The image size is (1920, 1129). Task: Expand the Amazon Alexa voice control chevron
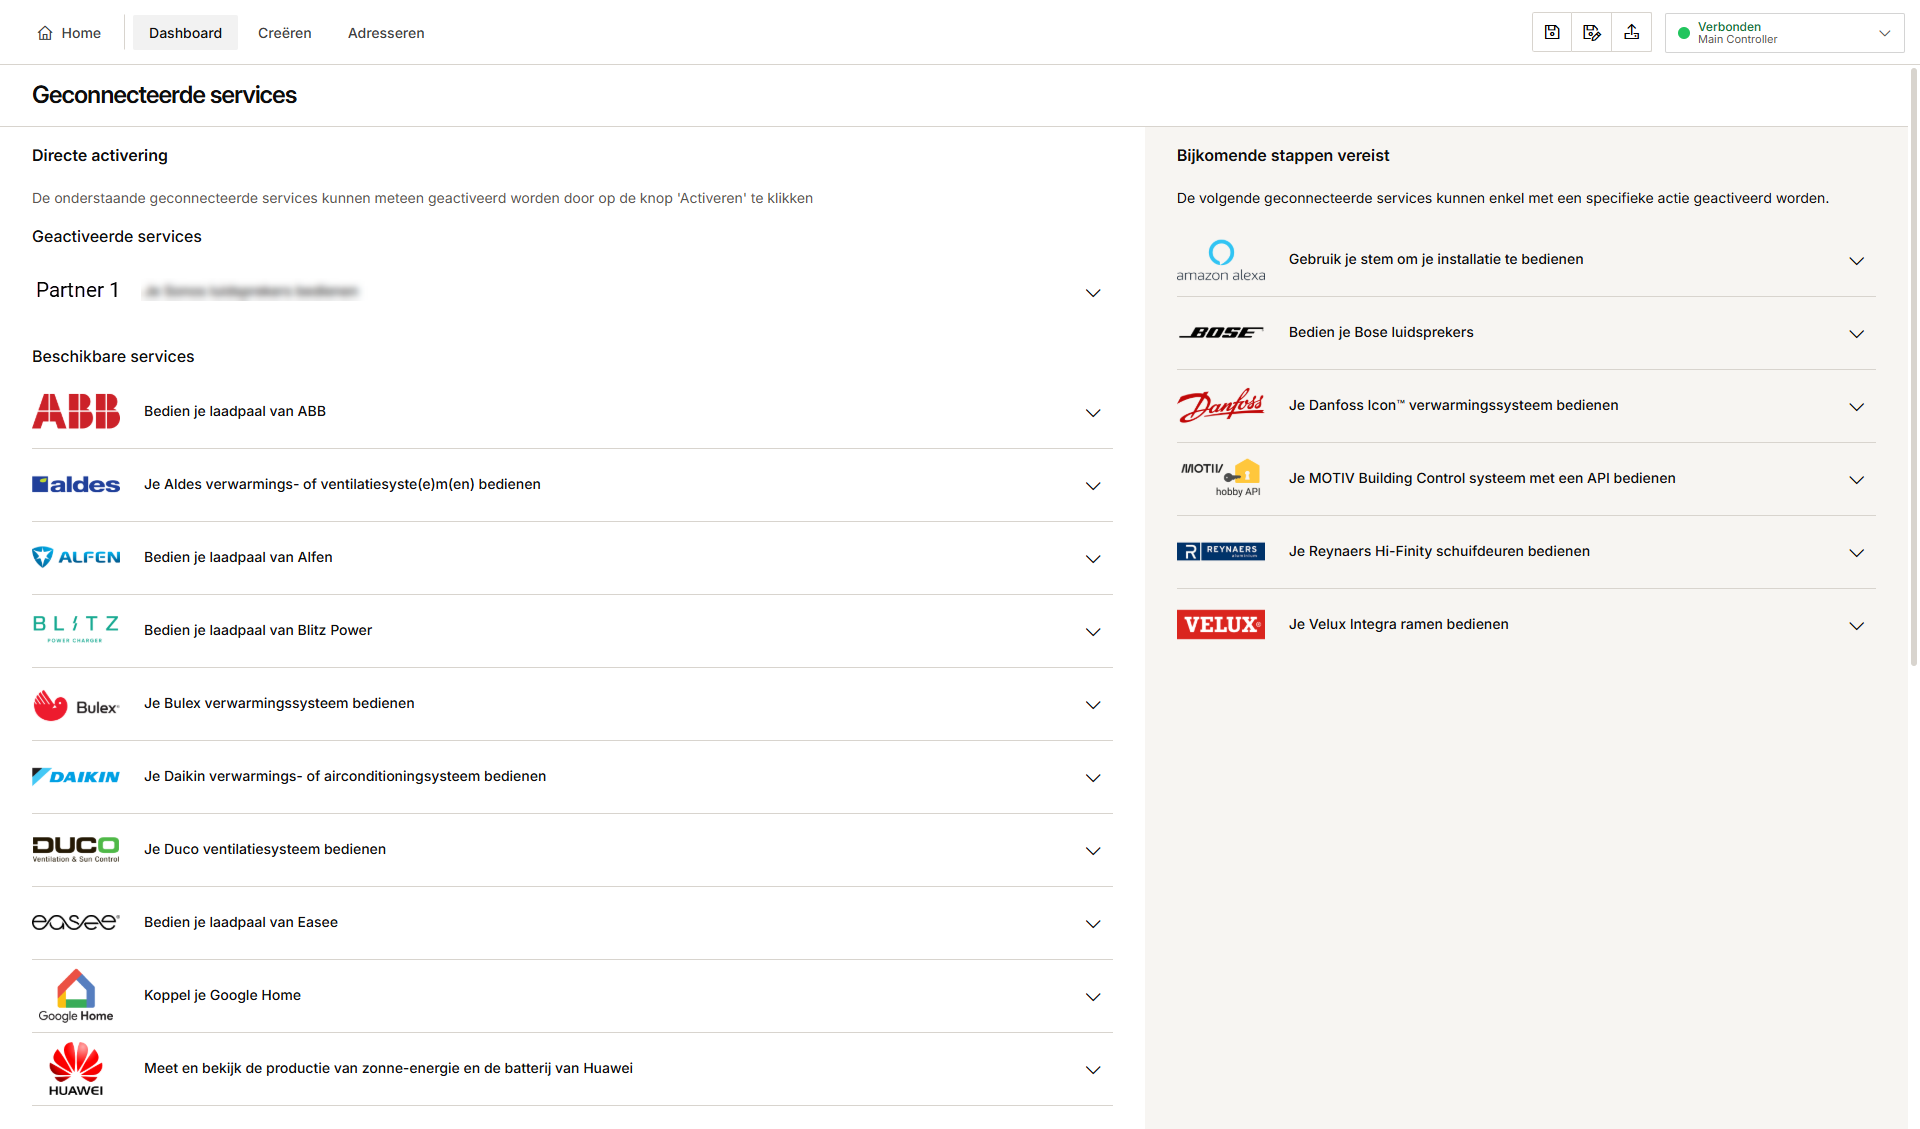[x=1857, y=261]
